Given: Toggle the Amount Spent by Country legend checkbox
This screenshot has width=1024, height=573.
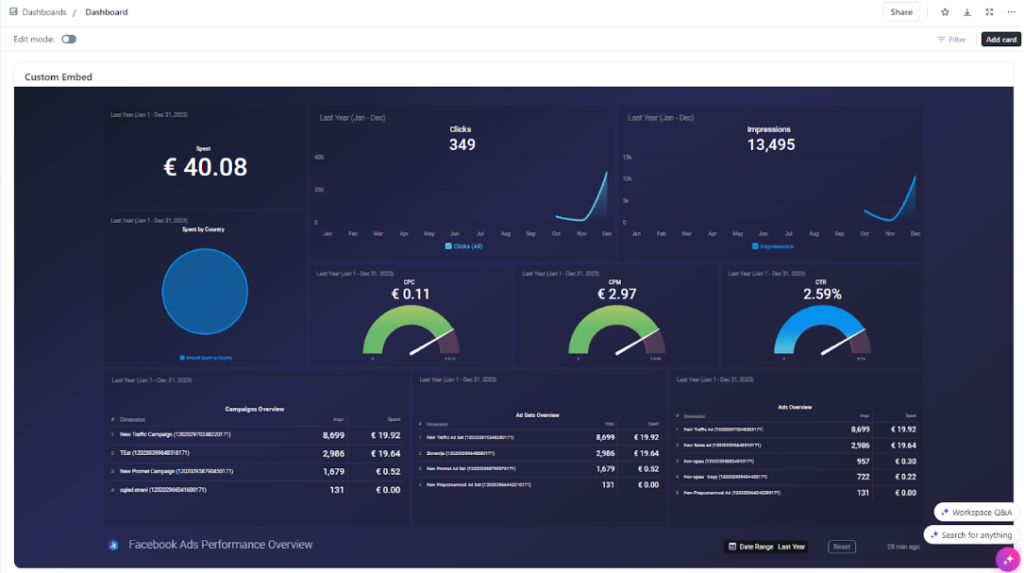Looking at the screenshot, I should pos(182,358).
